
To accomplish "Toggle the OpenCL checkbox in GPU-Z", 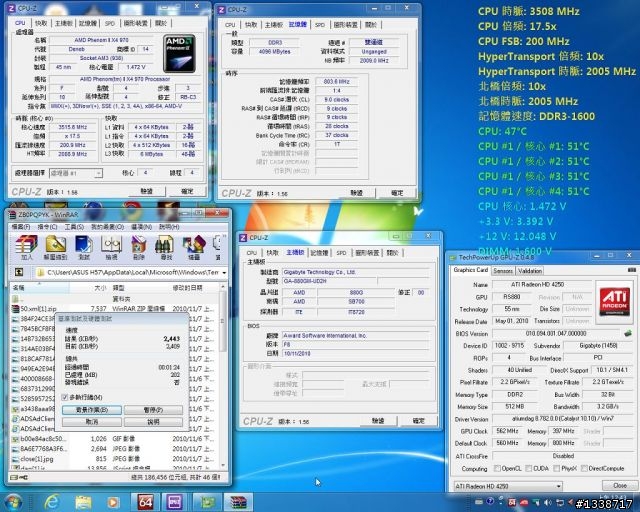I will (497, 468).
